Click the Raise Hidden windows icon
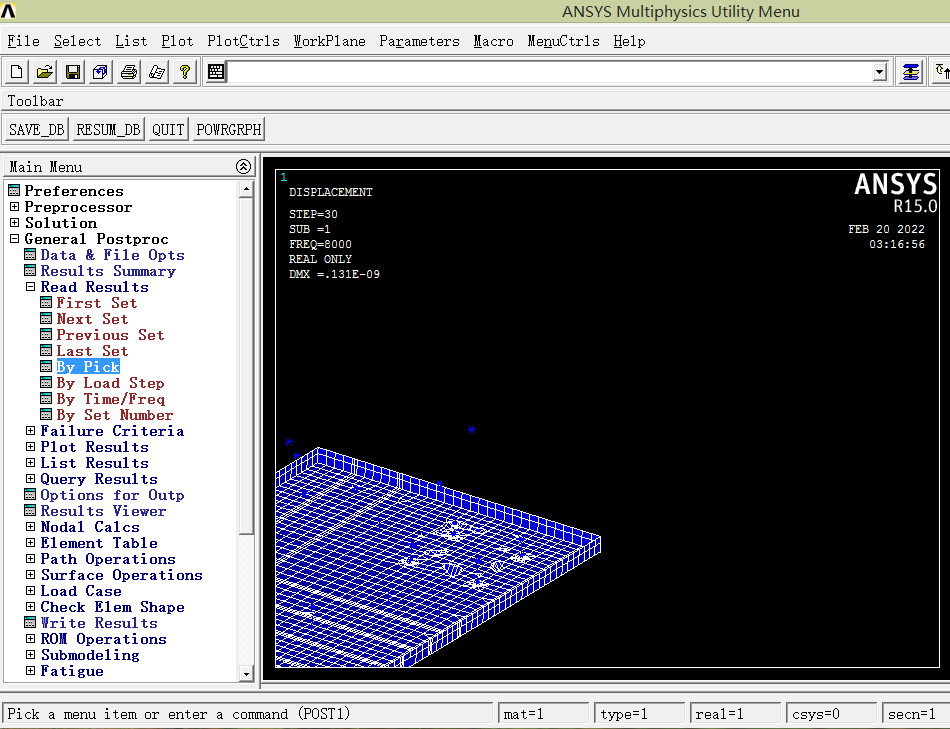 tap(911, 72)
